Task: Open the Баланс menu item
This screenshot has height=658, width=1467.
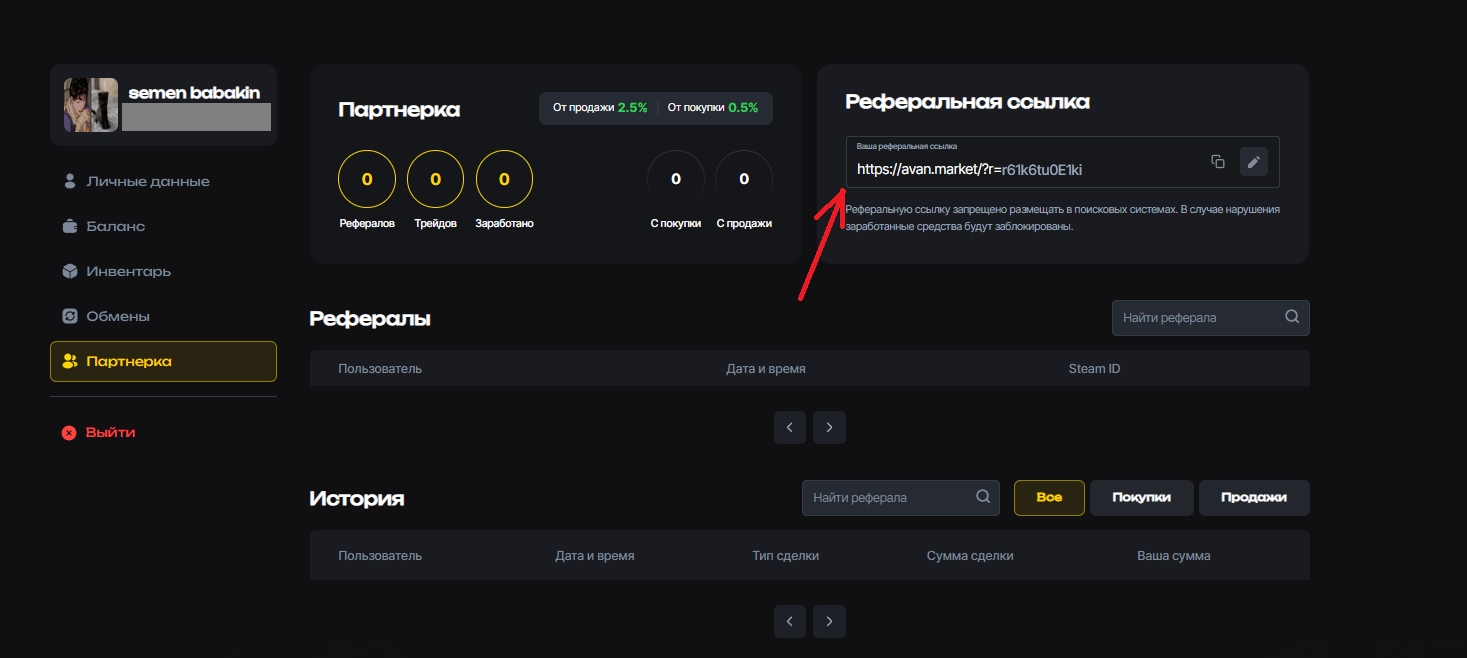Action: point(115,227)
